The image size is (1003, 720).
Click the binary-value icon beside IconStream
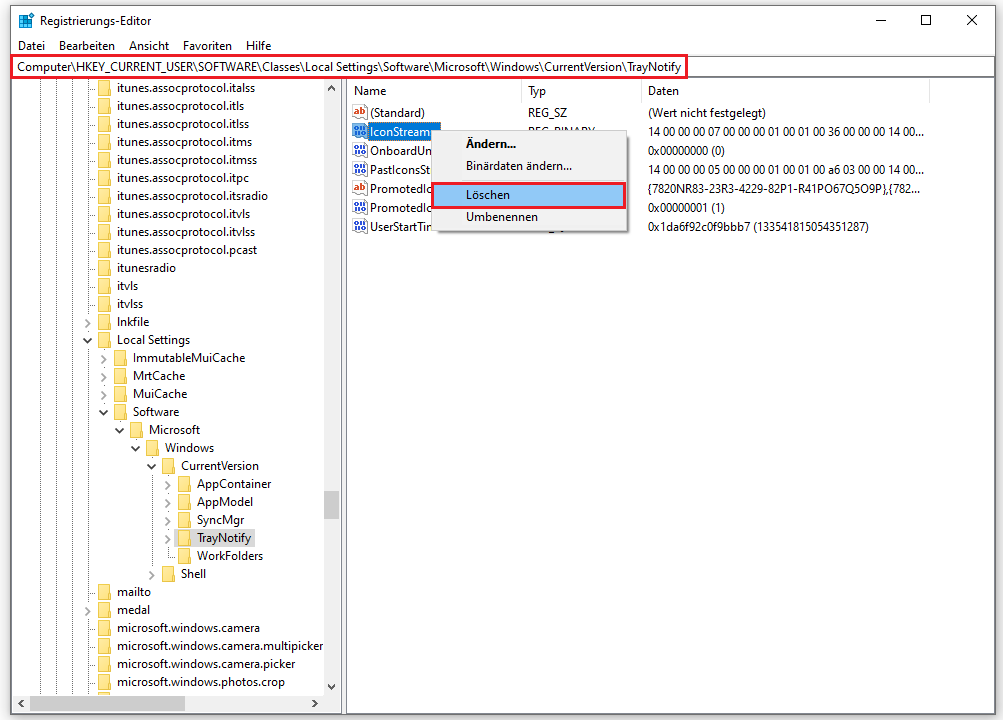(x=360, y=131)
